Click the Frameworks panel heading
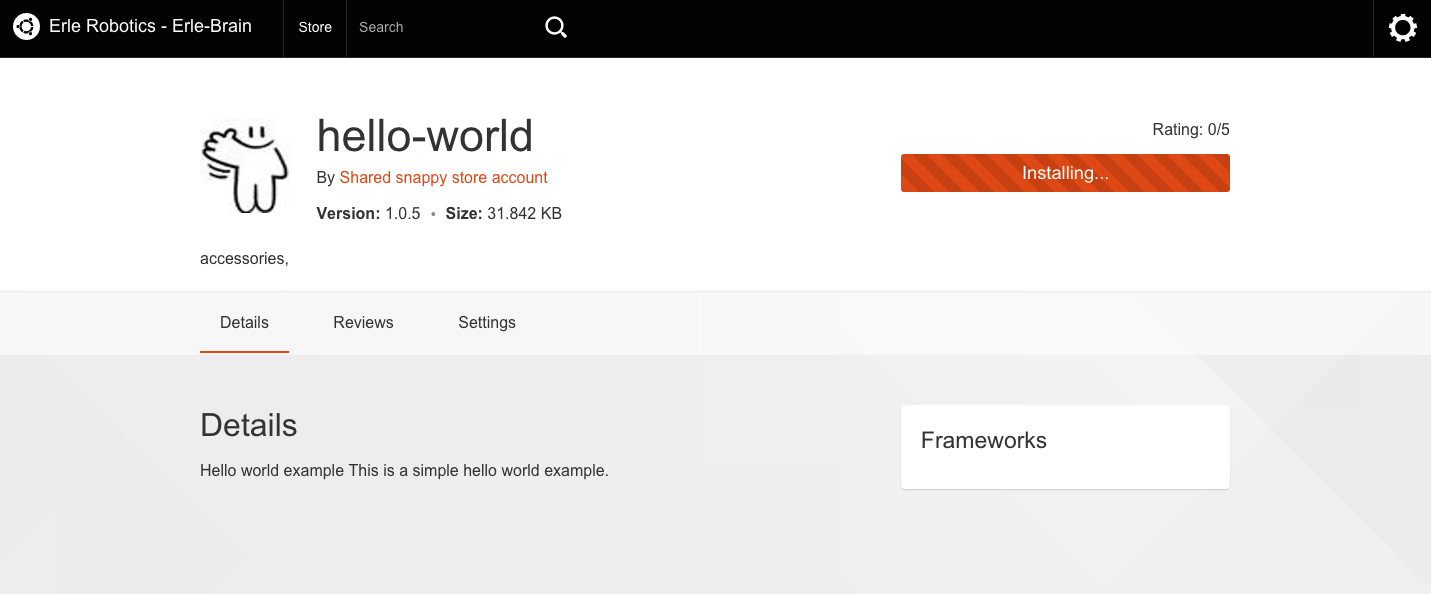 (983, 441)
